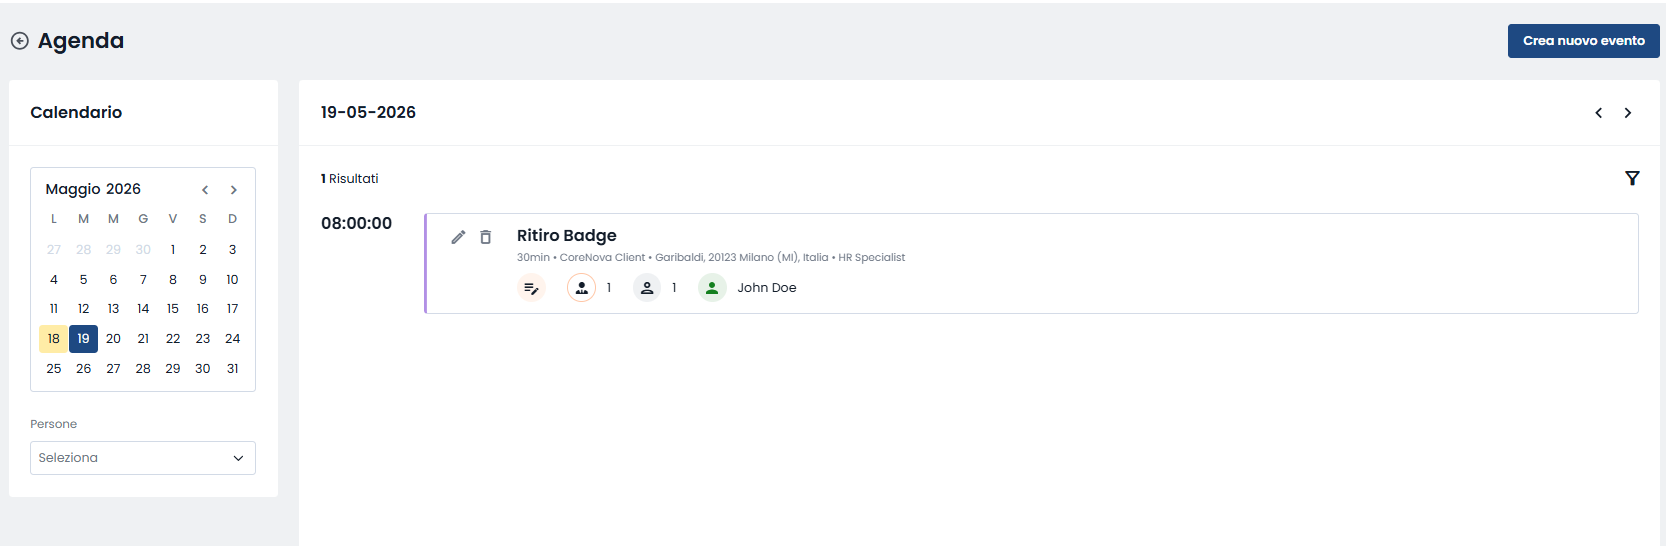Select day 1 in Maggio calendar
Screen dimensions: 1666x546
[x=173, y=250]
